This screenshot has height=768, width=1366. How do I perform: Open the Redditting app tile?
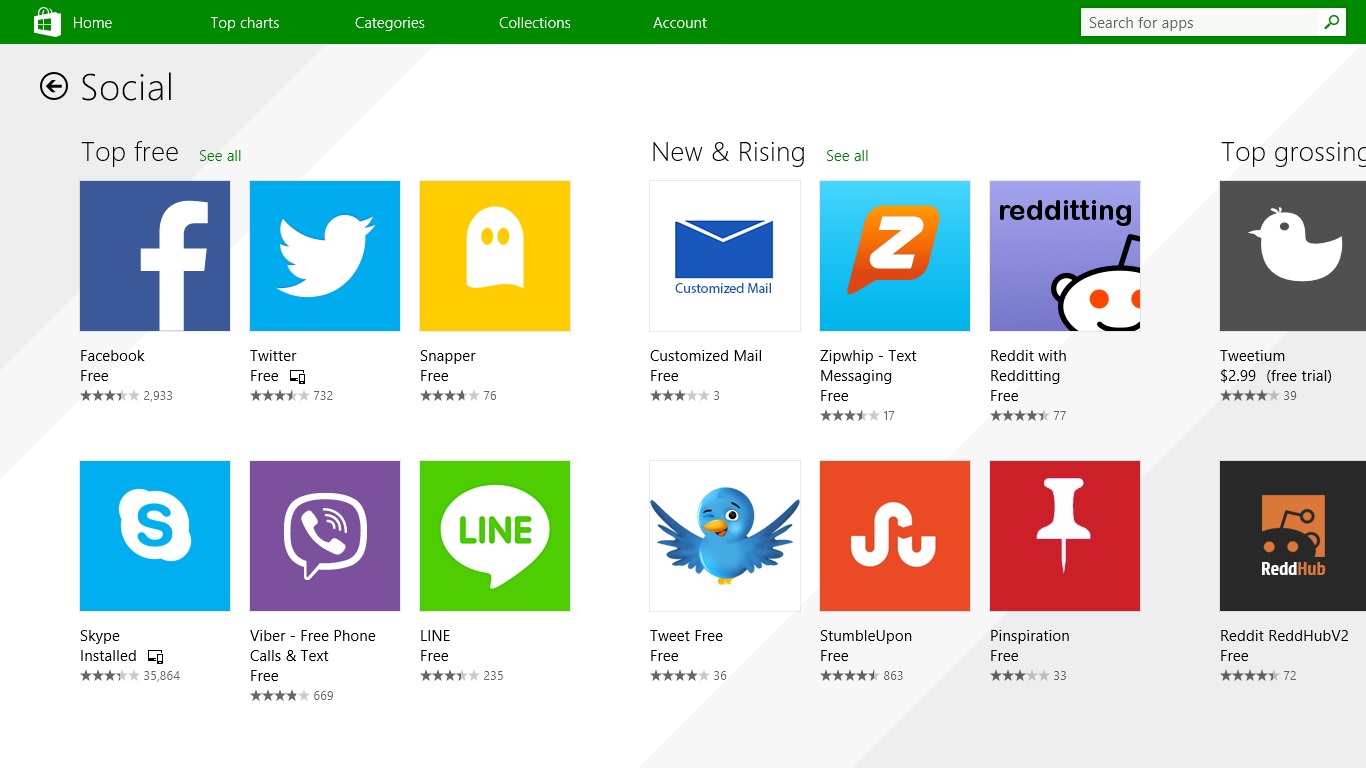coord(1065,256)
